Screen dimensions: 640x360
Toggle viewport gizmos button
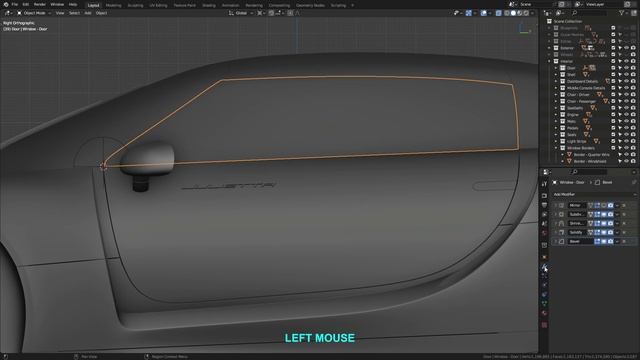(469, 13)
